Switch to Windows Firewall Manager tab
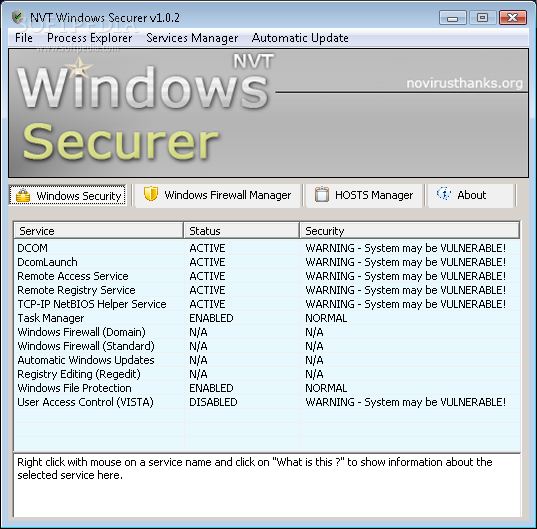This screenshot has height=529, width=537. coord(218,195)
